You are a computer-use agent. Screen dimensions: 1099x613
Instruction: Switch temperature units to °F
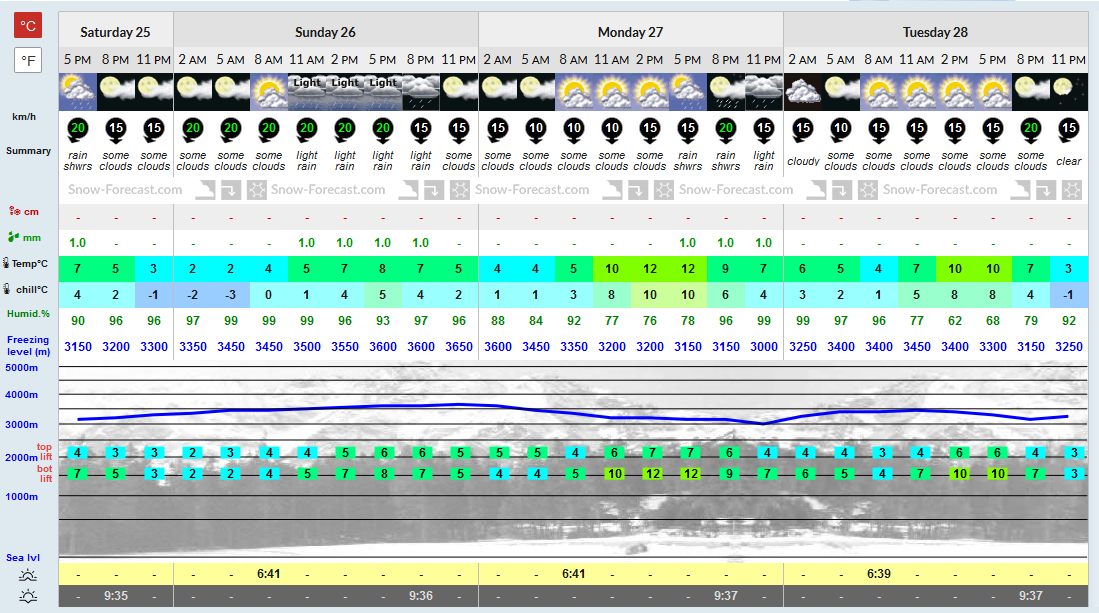(28, 60)
